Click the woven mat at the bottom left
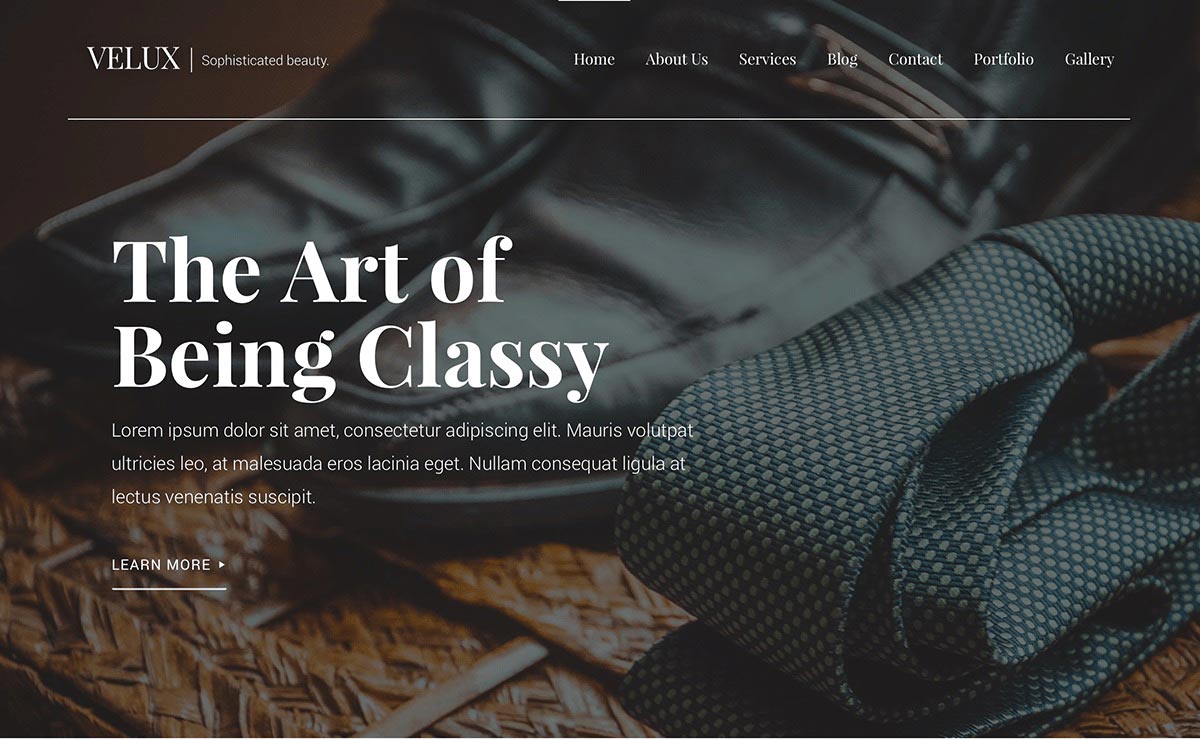 150,660
